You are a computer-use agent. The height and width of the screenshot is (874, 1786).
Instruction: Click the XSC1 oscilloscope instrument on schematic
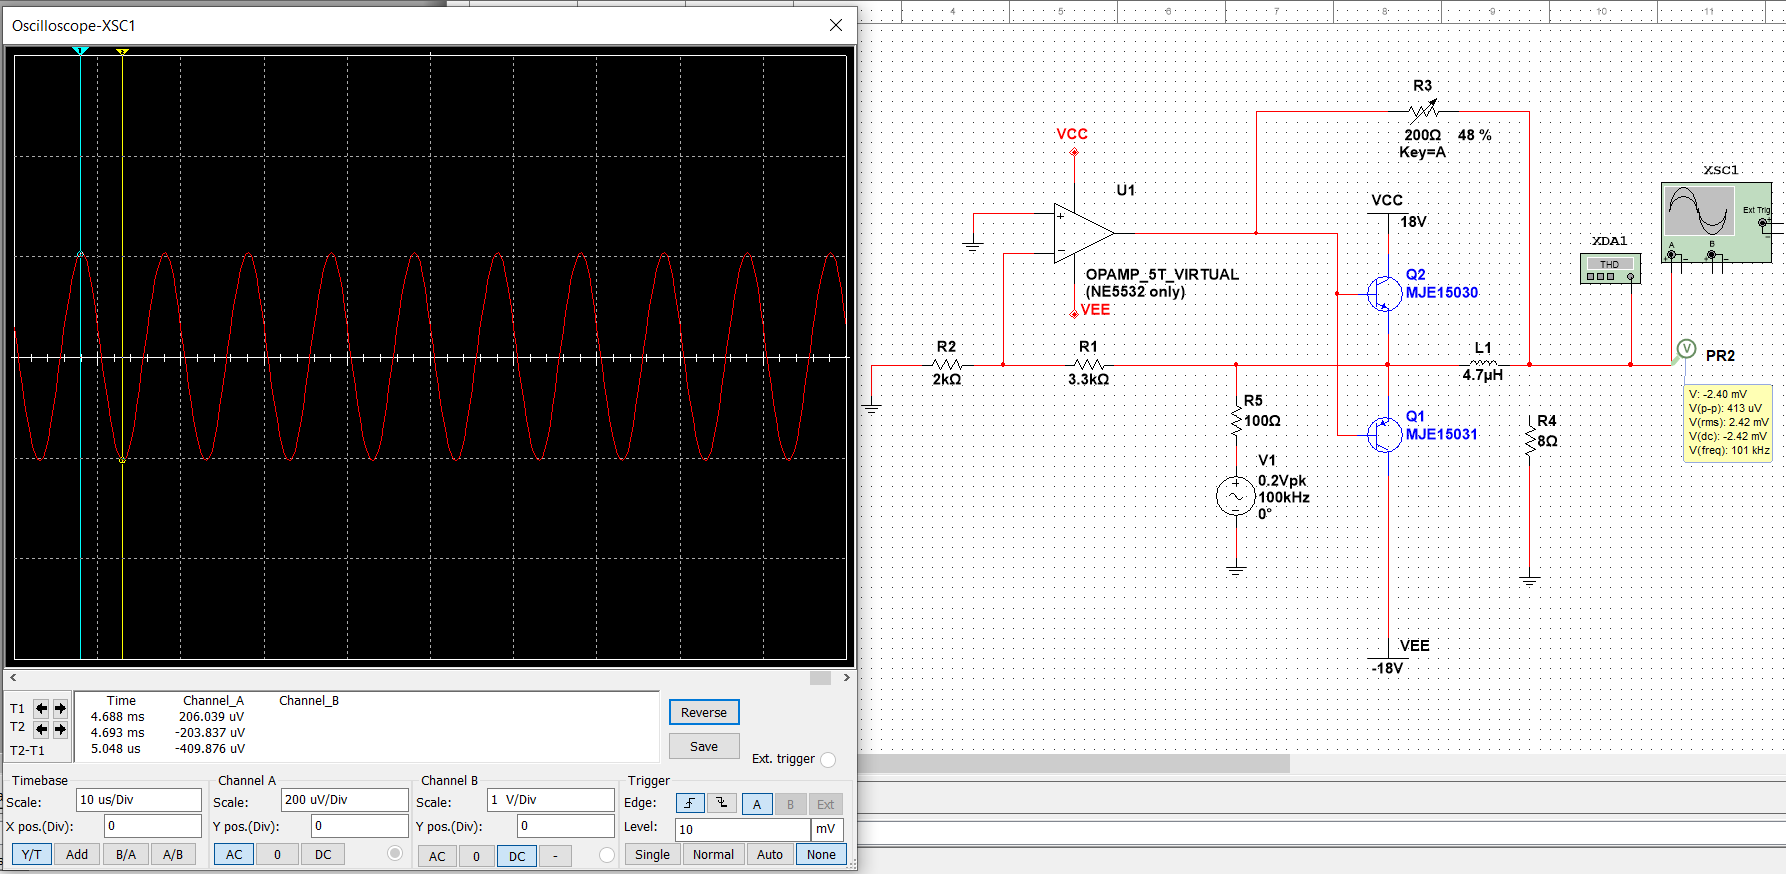coord(1716,222)
